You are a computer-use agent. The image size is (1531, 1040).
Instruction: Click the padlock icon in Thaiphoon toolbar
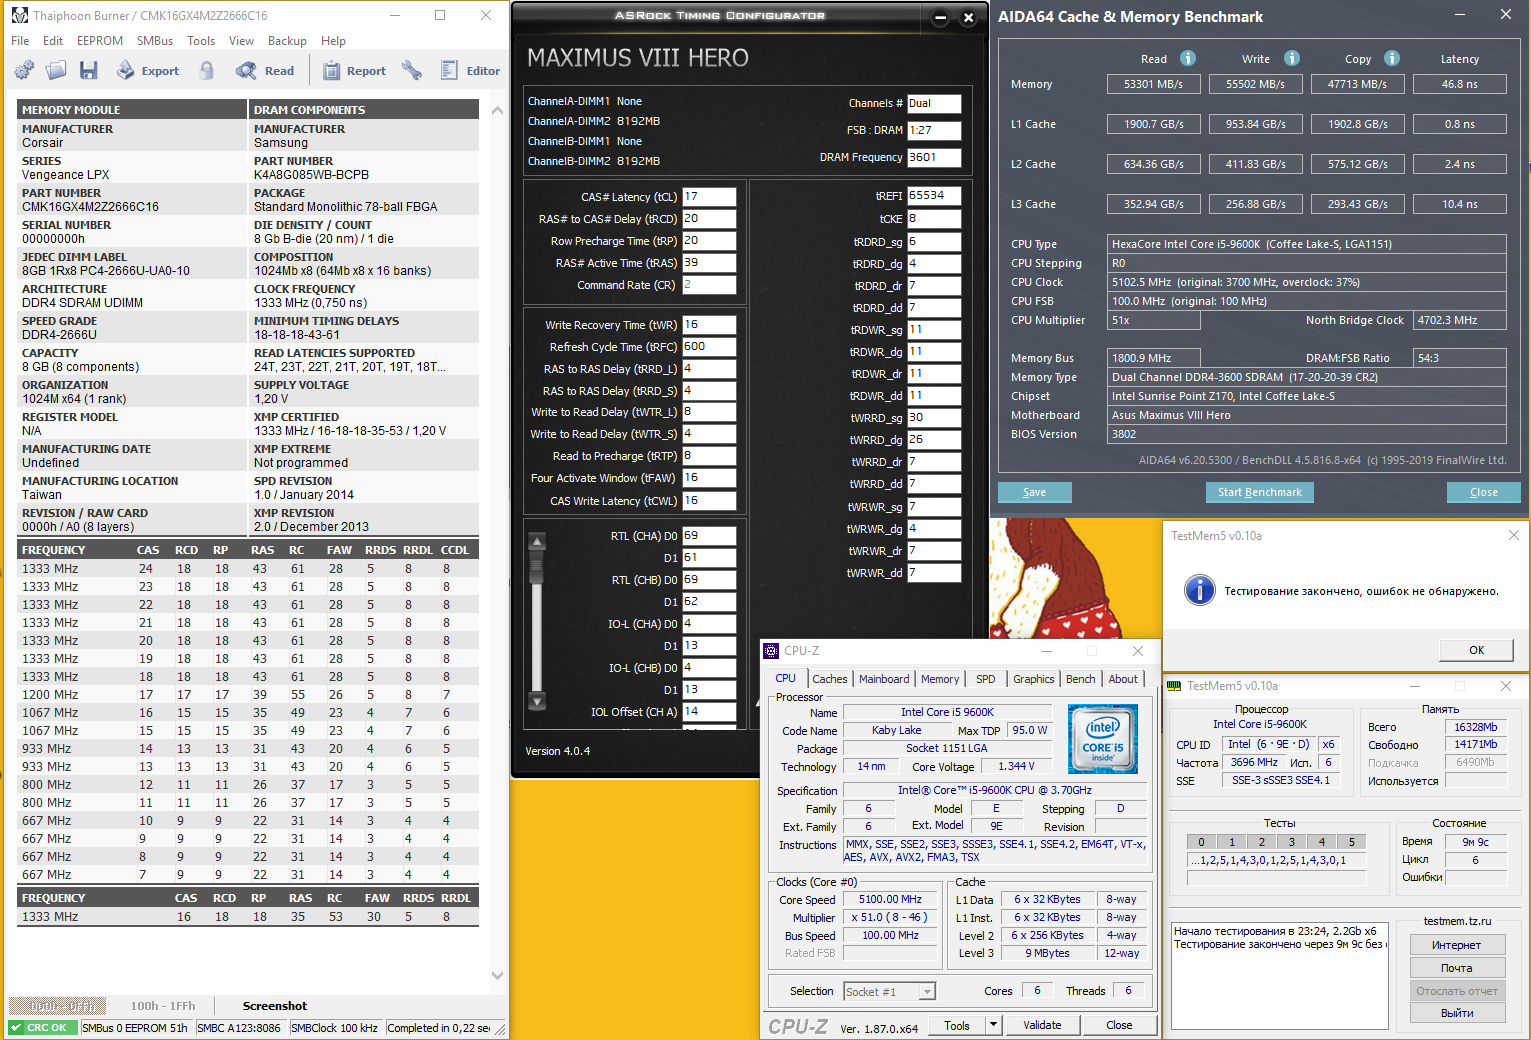tap(207, 70)
